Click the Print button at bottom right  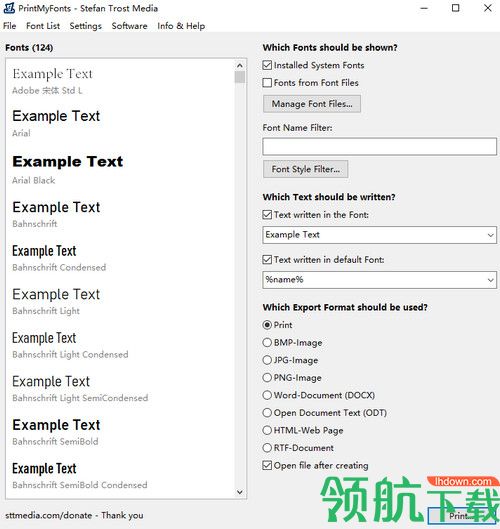462,516
